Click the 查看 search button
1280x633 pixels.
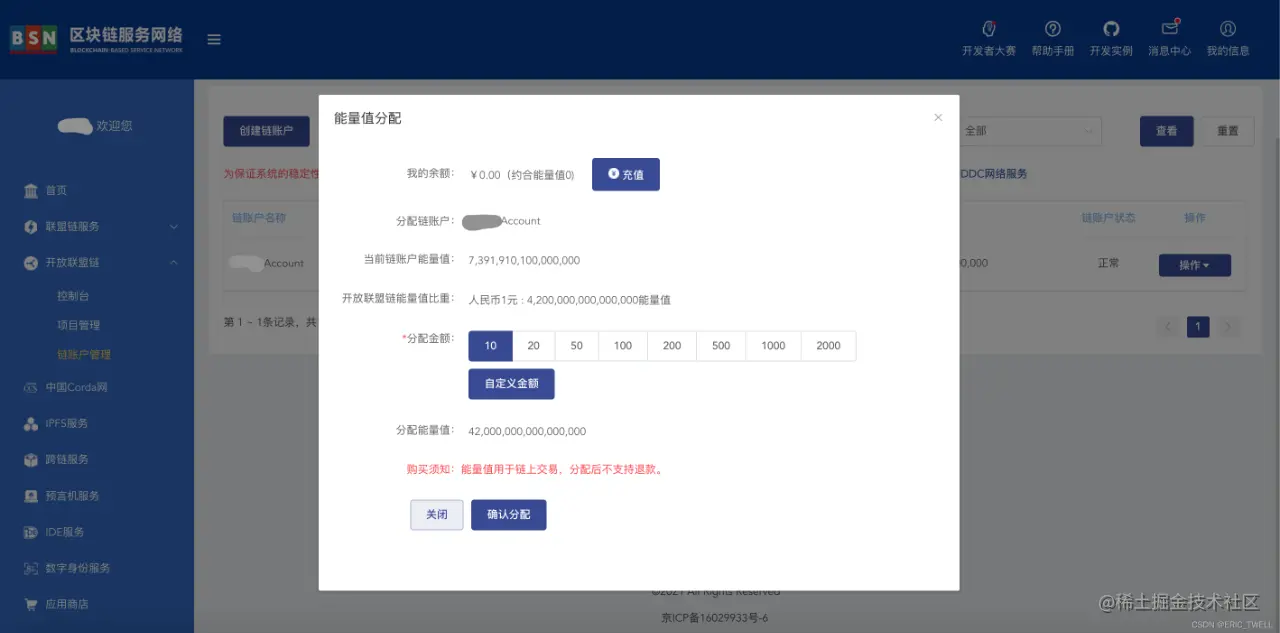point(1167,131)
